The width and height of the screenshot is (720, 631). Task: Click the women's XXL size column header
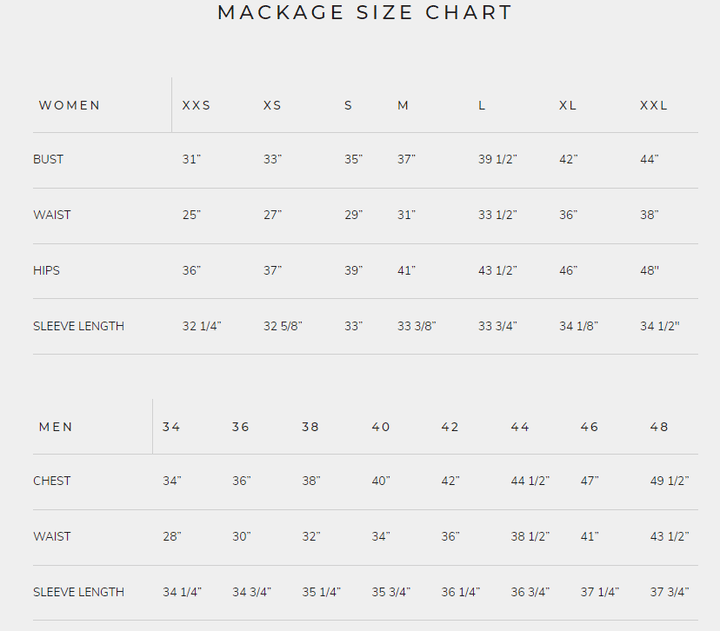[654, 105]
